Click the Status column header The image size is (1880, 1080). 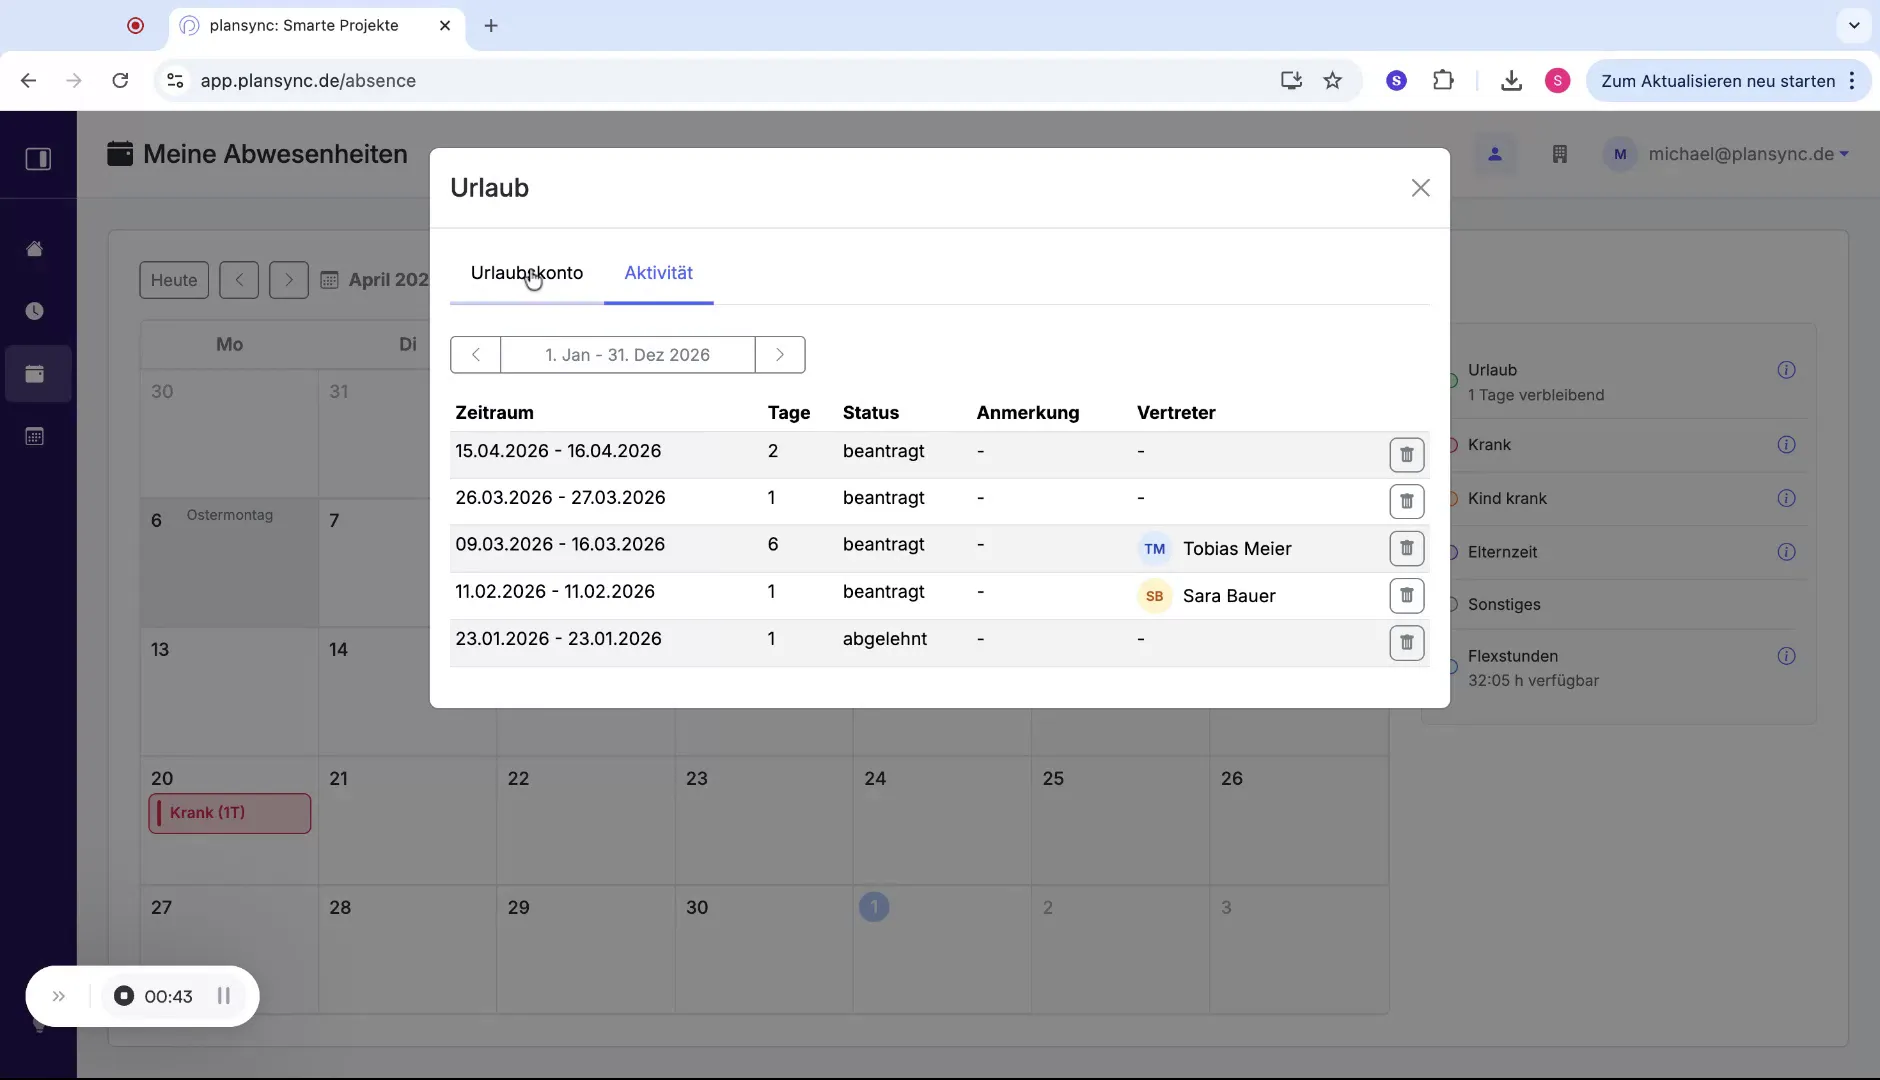[870, 413]
